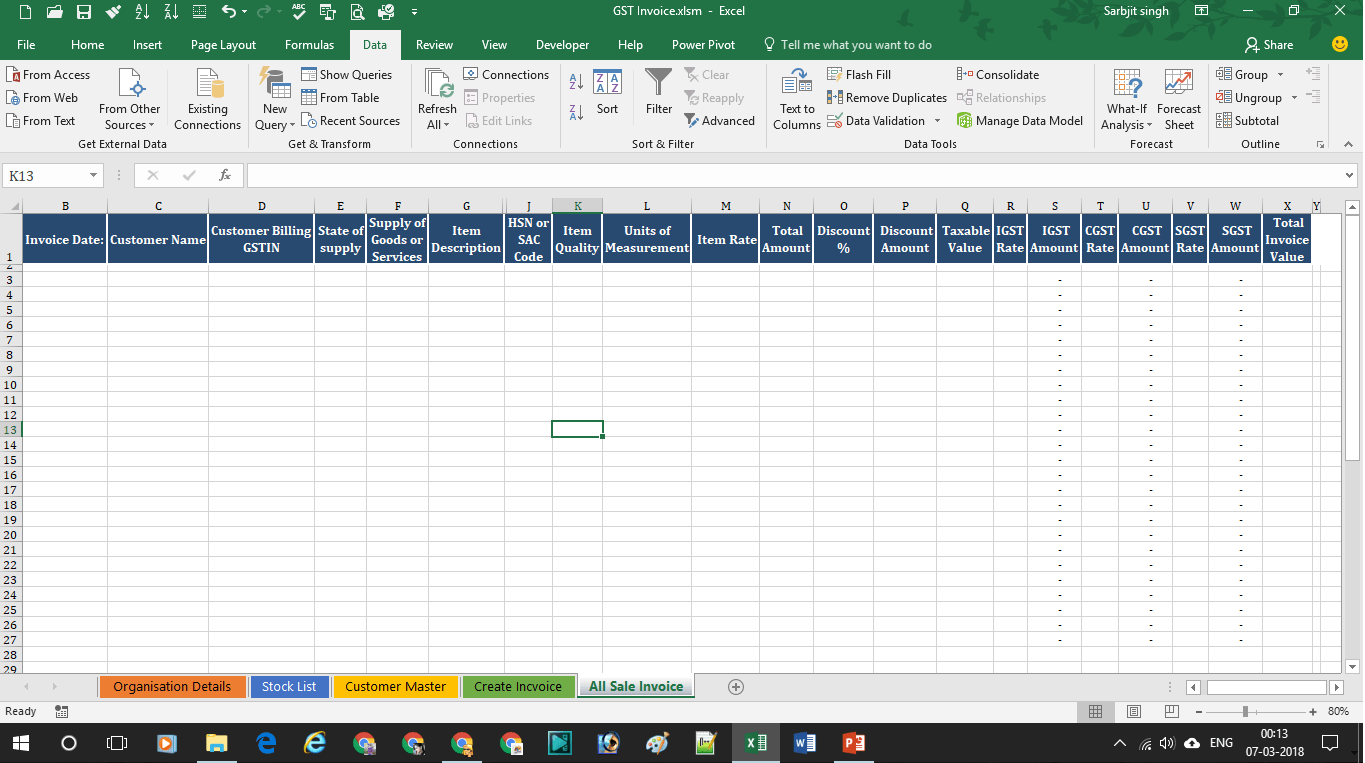1365x763 pixels.
Task: Open Consolidate tool
Action: pyautogui.click(x=998, y=75)
